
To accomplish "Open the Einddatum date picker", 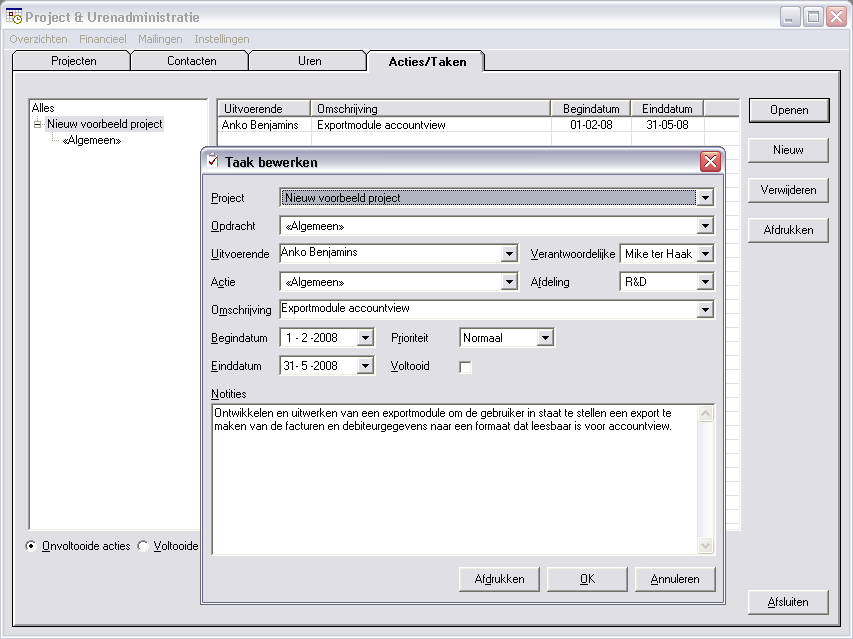I will (x=365, y=366).
